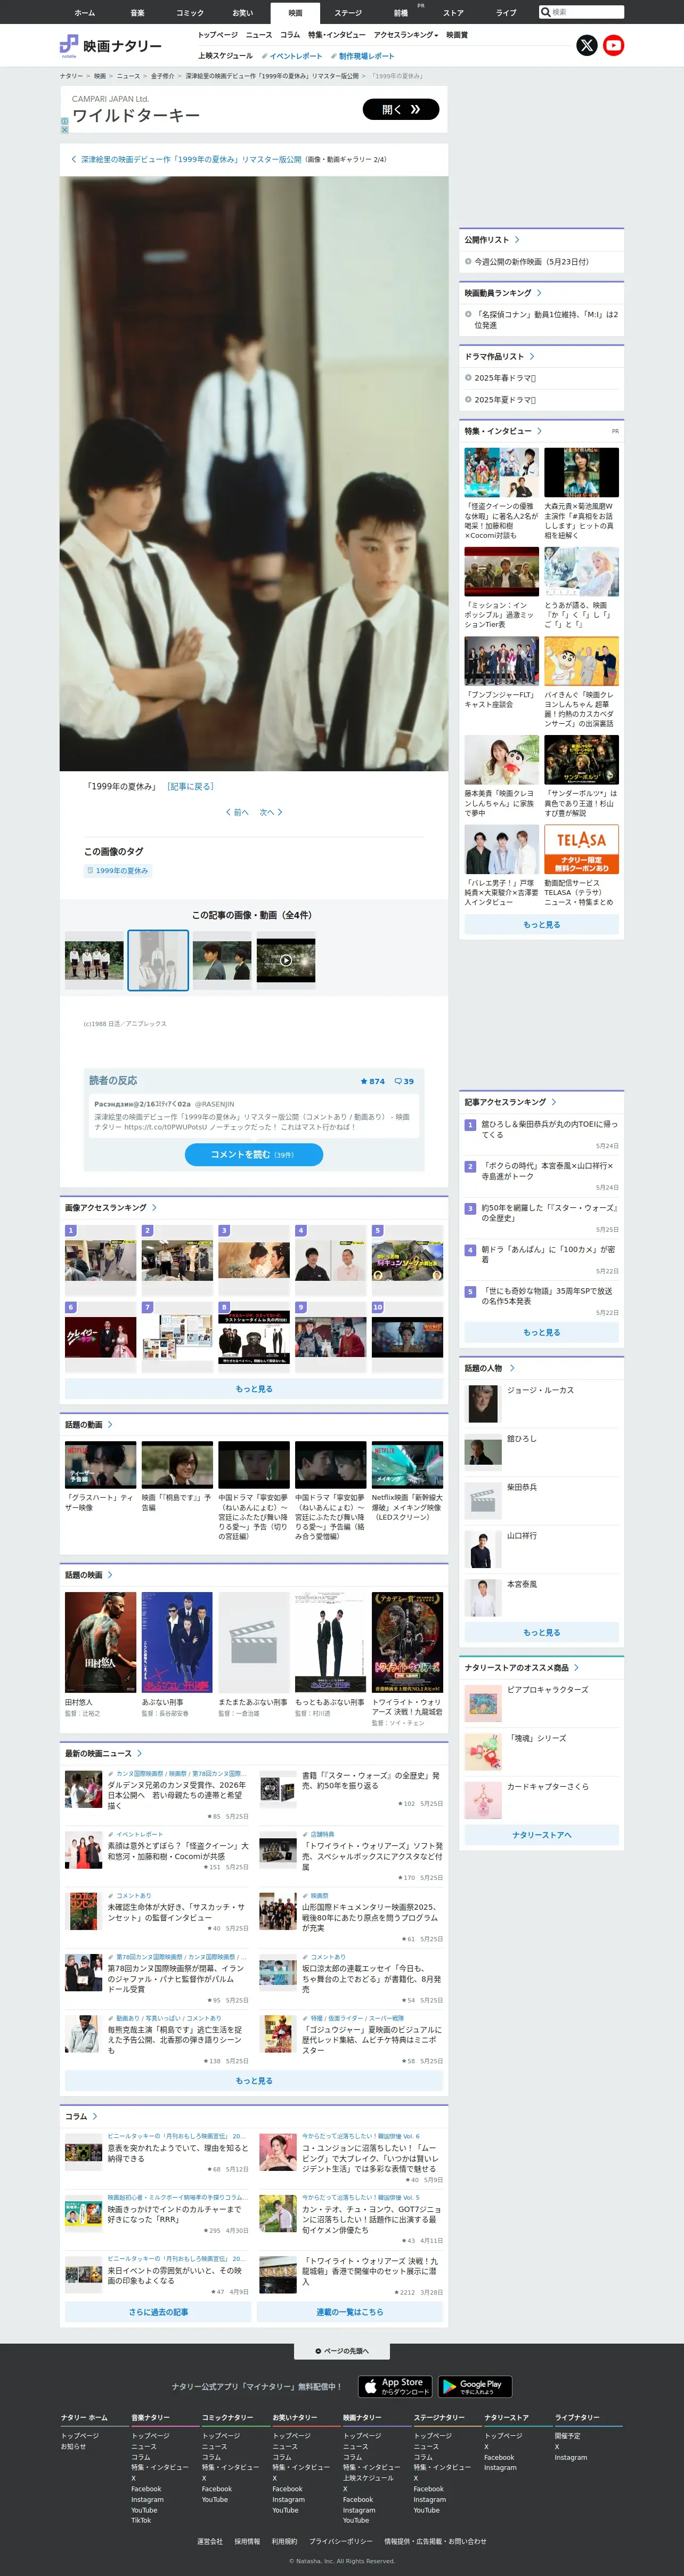
Task: Open the アクセスランキング dropdown menu
Action: (x=406, y=35)
